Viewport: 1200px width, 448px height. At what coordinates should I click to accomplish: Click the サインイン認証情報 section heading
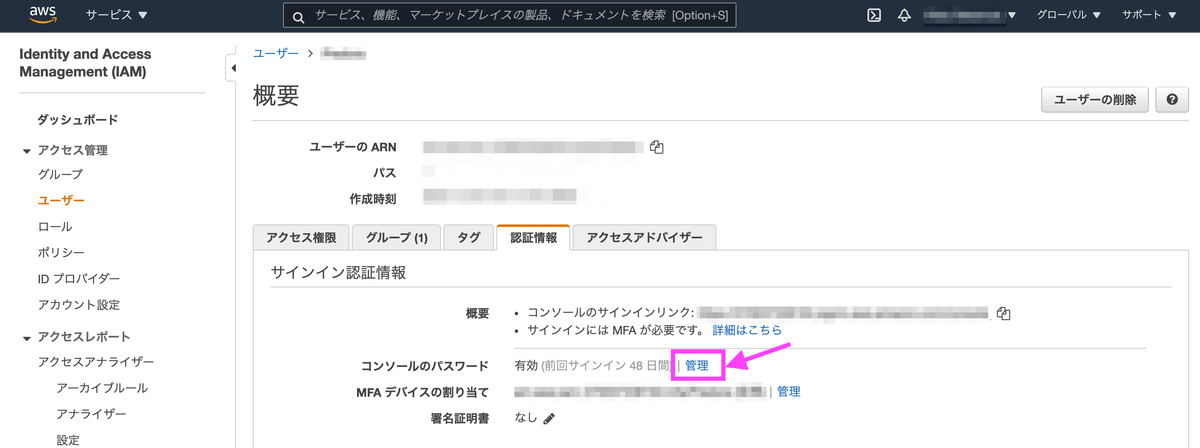338,273
